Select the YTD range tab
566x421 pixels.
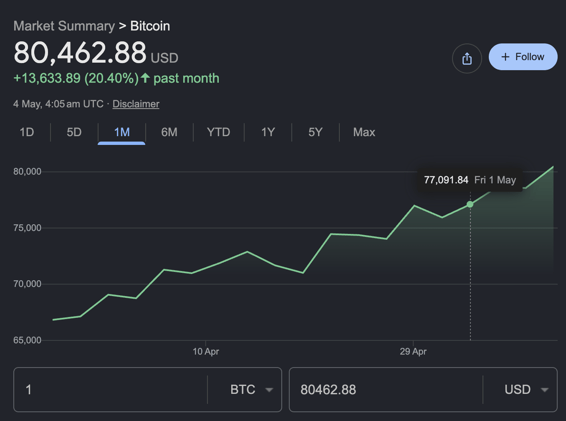[x=218, y=132]
